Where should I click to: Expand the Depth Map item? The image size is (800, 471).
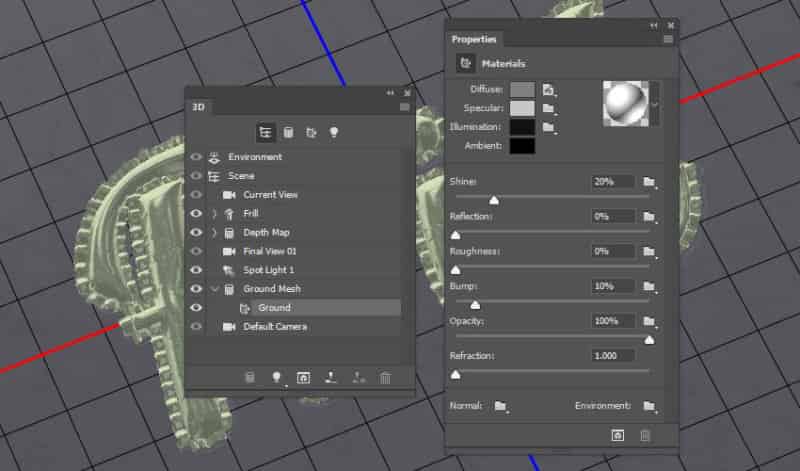pyautogui.click(x=214, y=232)
